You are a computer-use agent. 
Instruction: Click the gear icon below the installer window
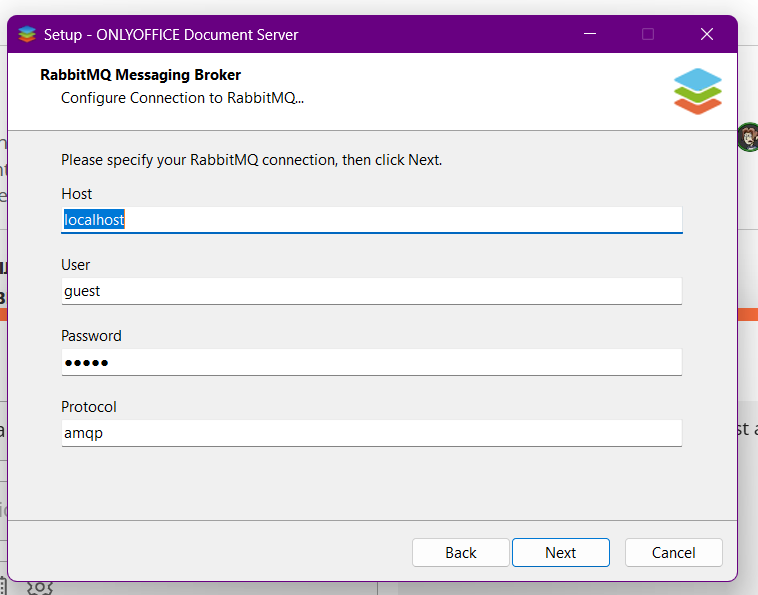coord(40,587)
